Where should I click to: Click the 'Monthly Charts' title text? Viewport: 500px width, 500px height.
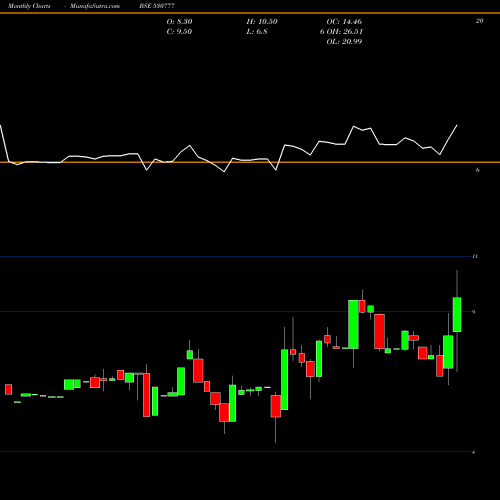point(29,6)
